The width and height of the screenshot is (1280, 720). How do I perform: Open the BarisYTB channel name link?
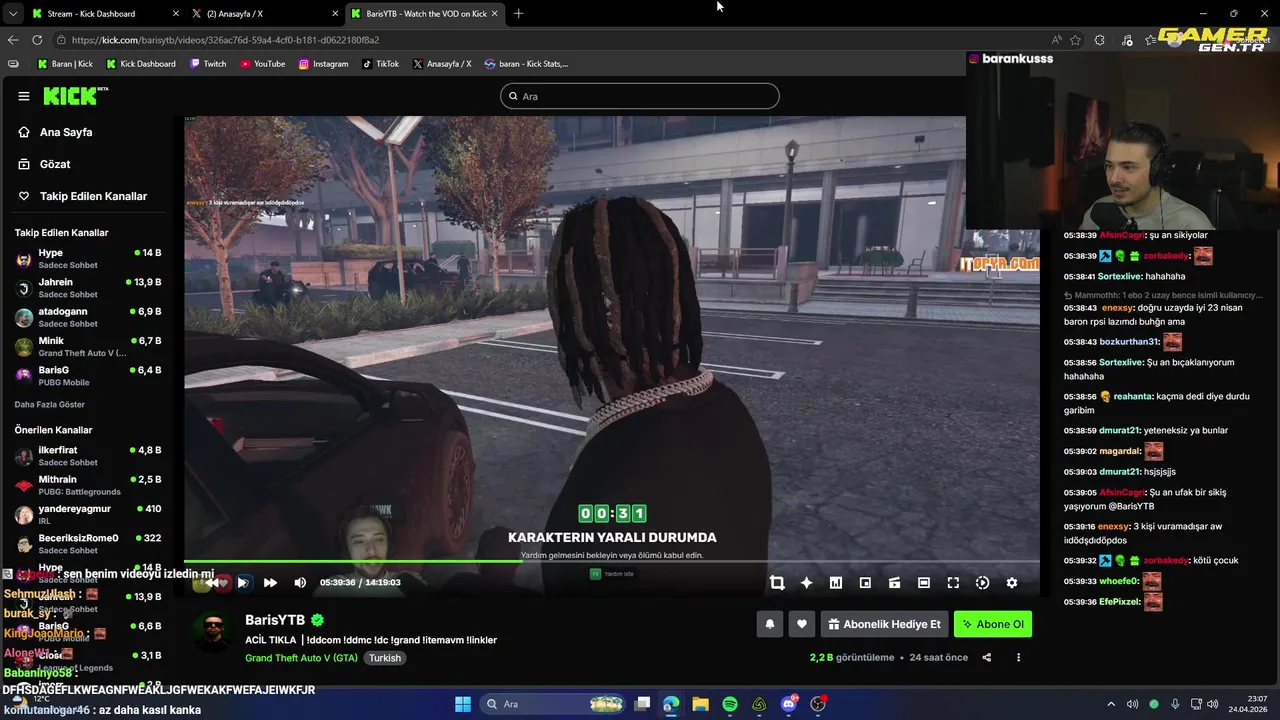(x=275, y=620)
